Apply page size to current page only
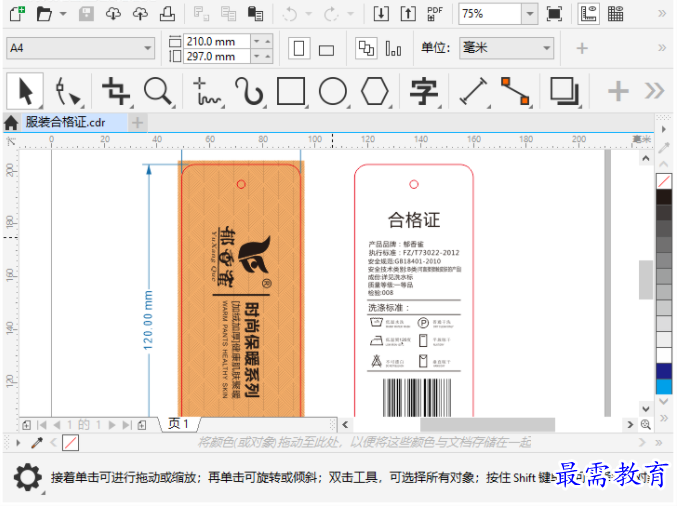 [393, 48]
